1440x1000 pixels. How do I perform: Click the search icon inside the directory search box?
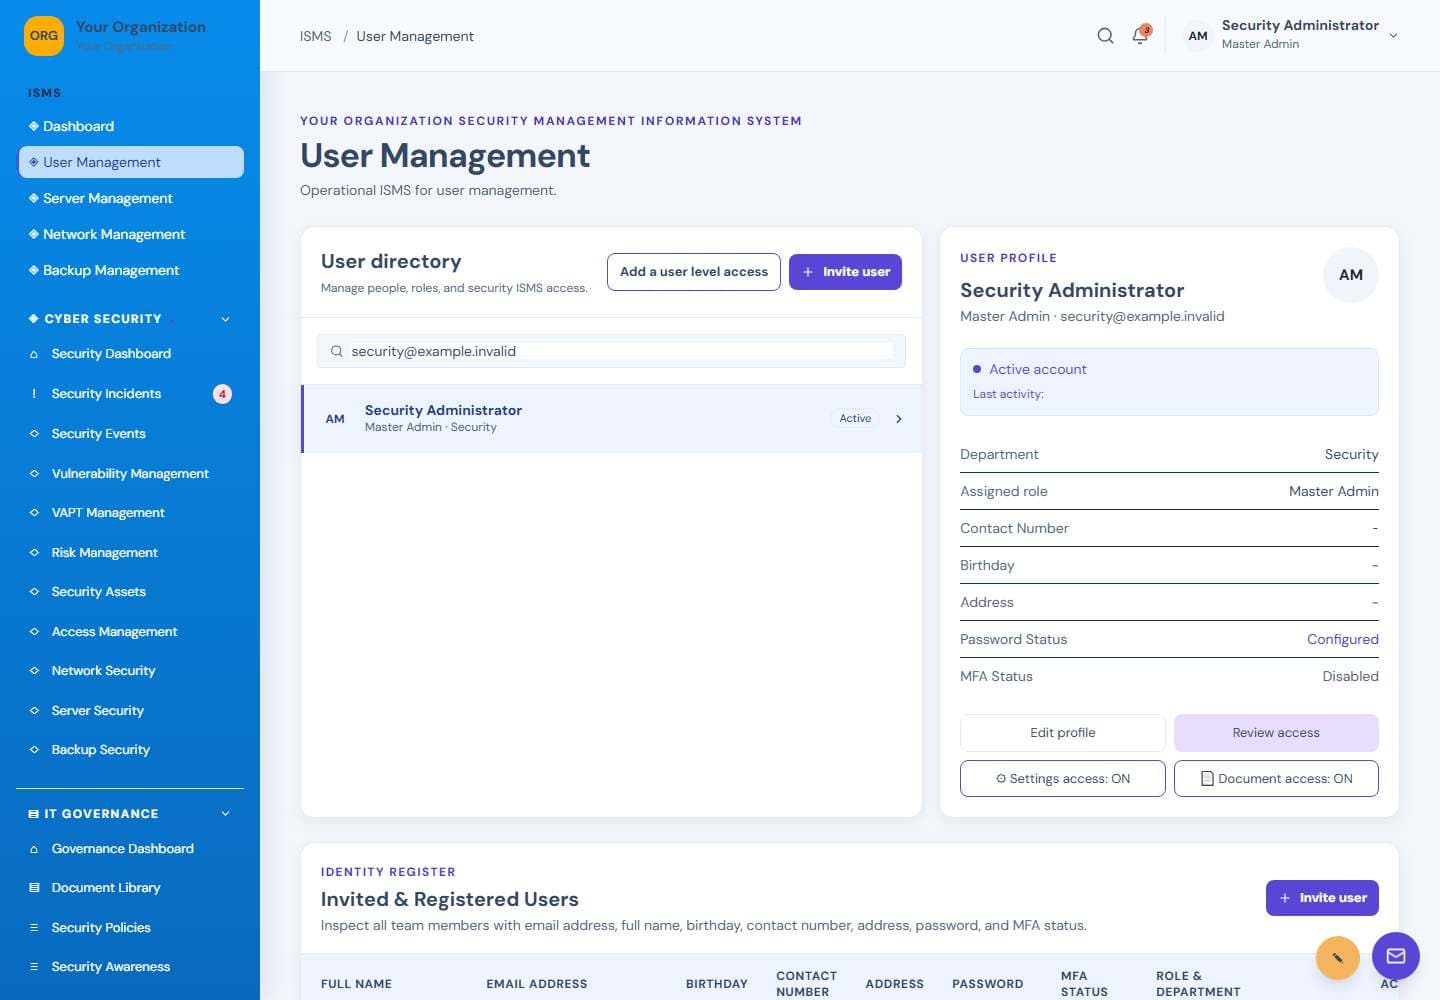337,351
